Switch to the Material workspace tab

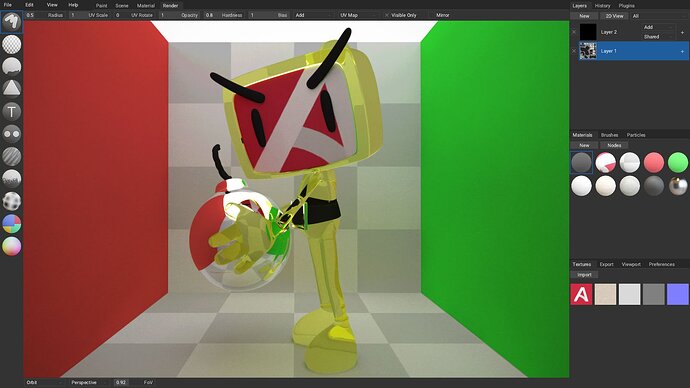click(146, 6)
